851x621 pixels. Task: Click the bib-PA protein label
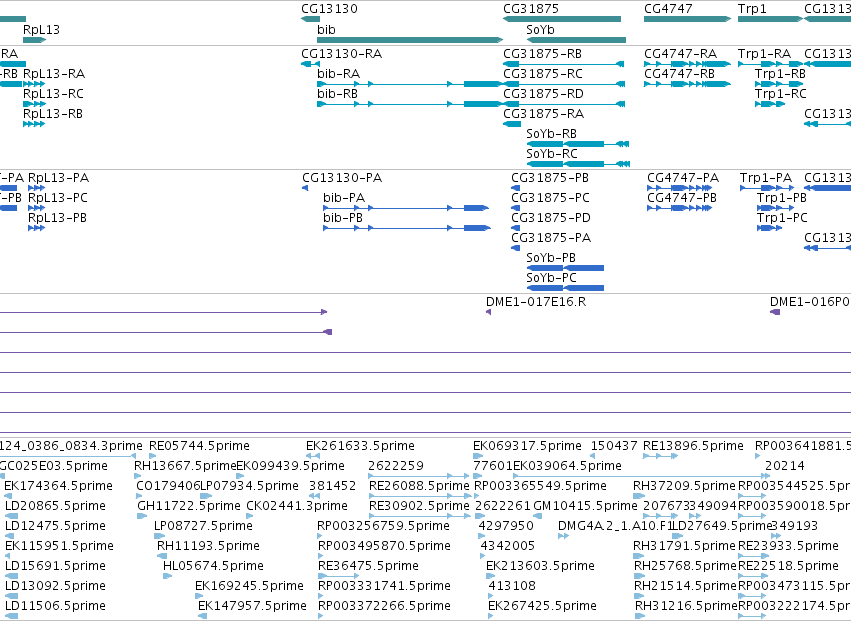(x=344, y=198)
